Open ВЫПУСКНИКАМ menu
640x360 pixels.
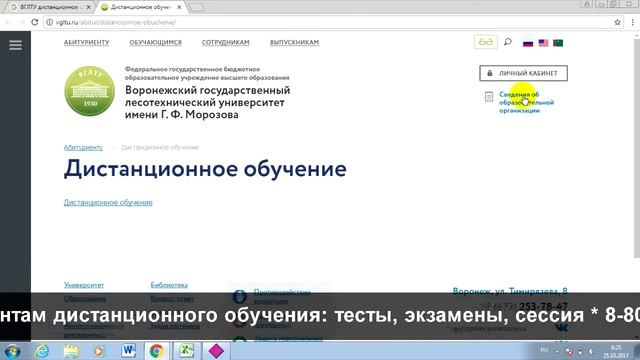[294, 42]
